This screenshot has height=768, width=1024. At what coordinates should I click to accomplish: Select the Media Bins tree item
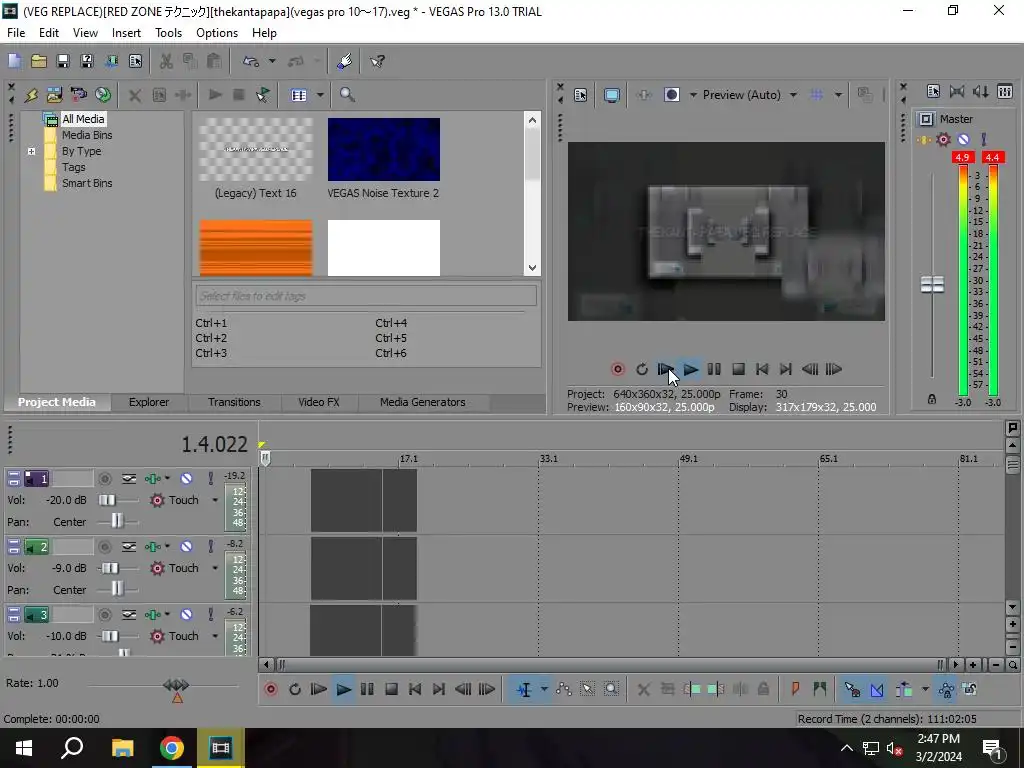click(87, 135)
